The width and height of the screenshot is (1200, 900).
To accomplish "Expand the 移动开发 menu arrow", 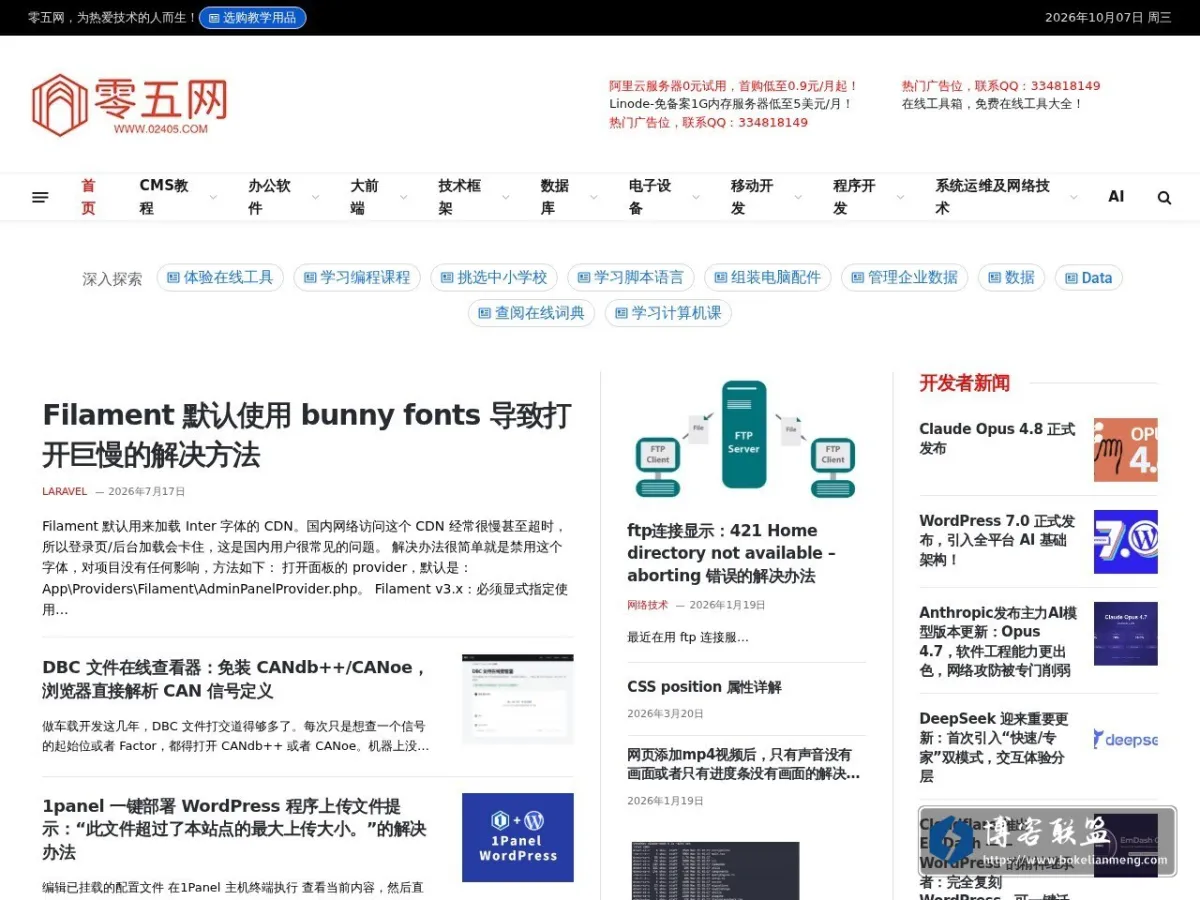I will click(x=797, y=198).
